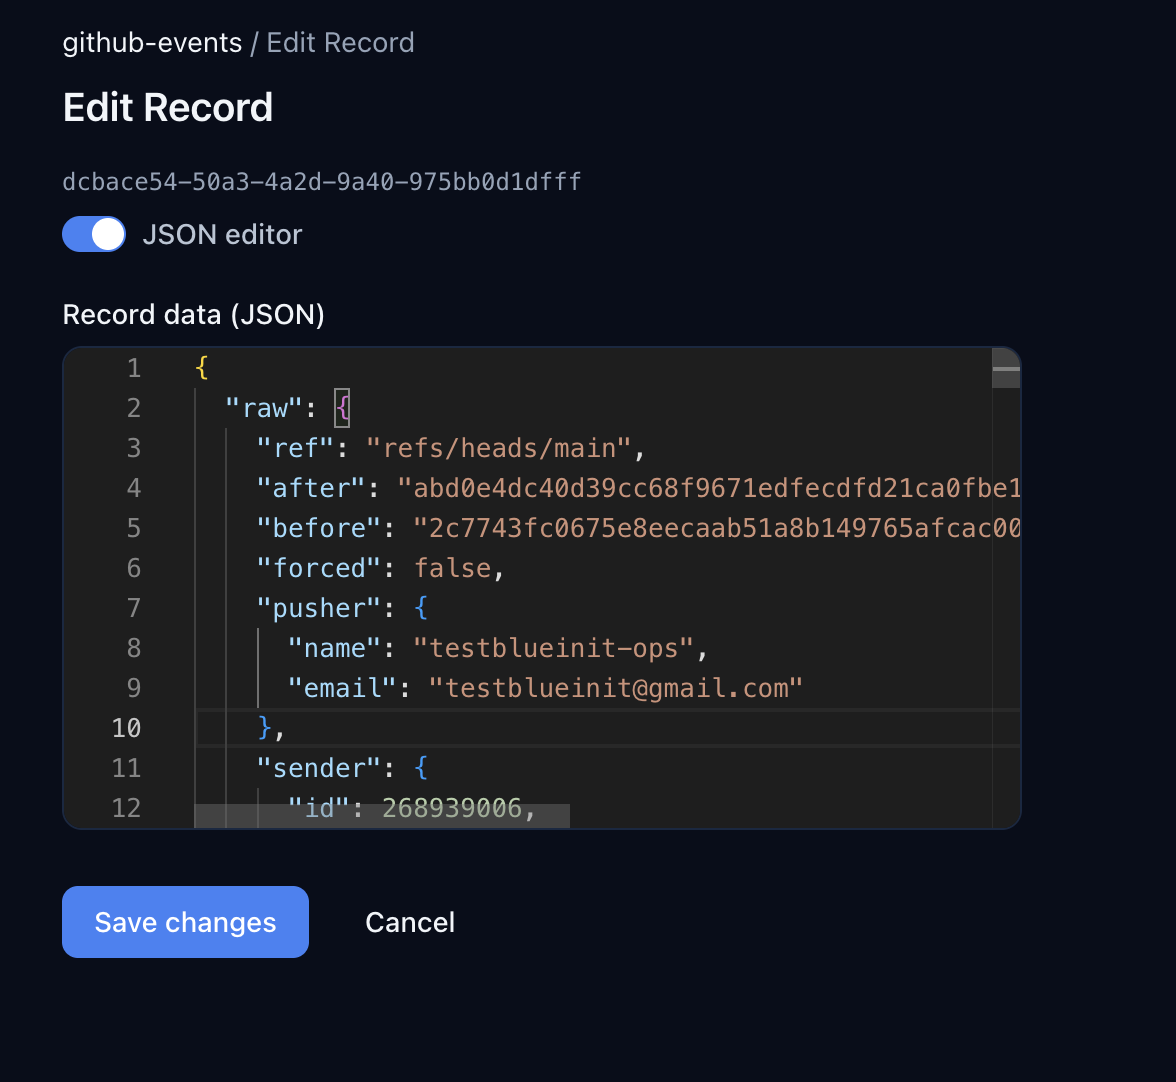The width and height of the screenshot is (1176, 1082).
Task: Select the Edit Record breadcrumb item
Action: pos(340,42)
